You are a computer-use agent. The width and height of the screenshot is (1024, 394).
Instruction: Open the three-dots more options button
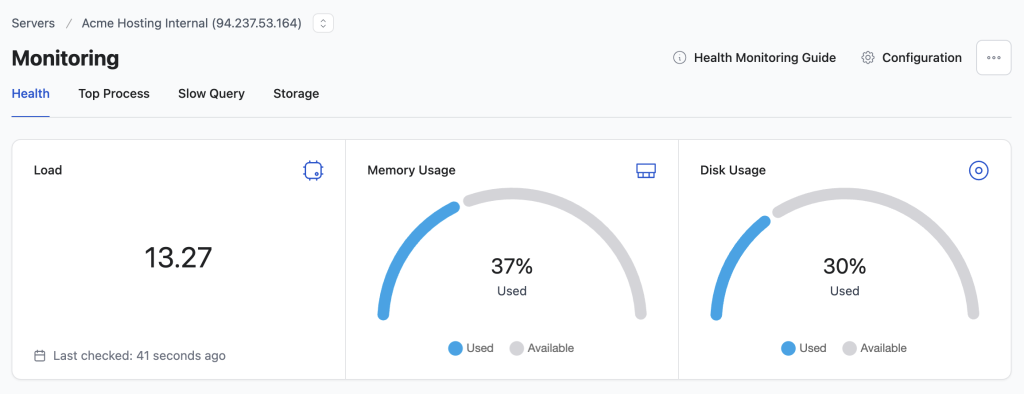tap(993, 57)
